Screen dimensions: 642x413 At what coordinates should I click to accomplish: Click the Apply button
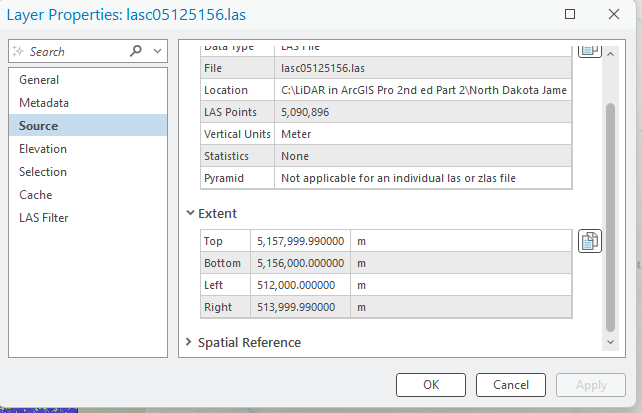click(x=591, y=385)
